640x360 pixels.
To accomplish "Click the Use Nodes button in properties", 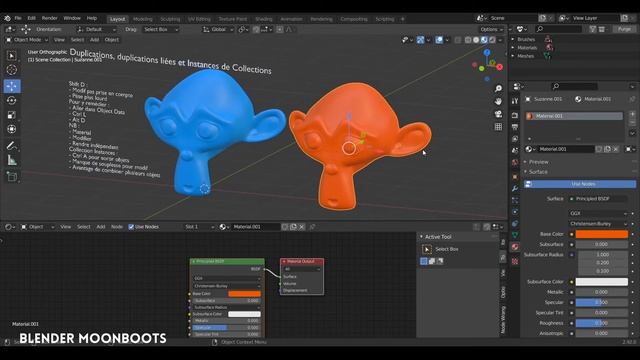I will (580, 184).
